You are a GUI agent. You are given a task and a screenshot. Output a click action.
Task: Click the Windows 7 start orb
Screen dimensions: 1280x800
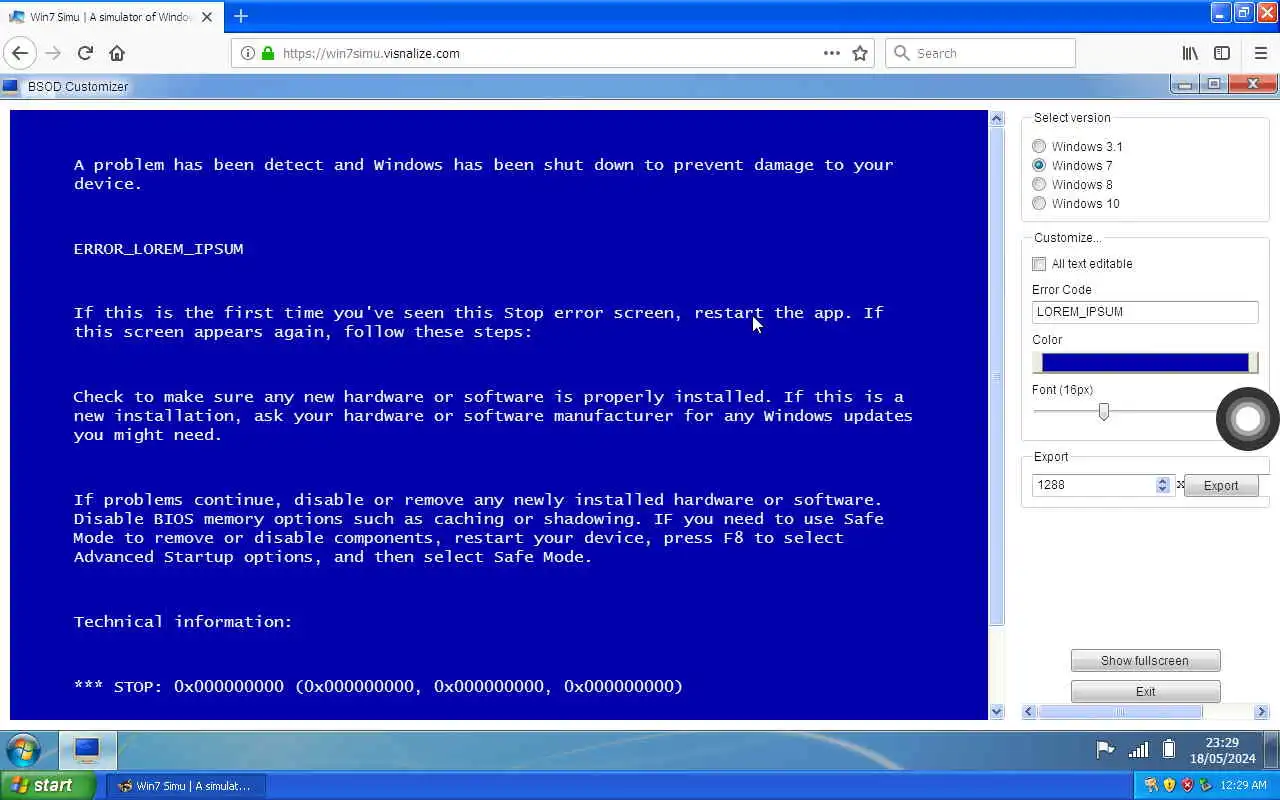(x=23, y=750)
